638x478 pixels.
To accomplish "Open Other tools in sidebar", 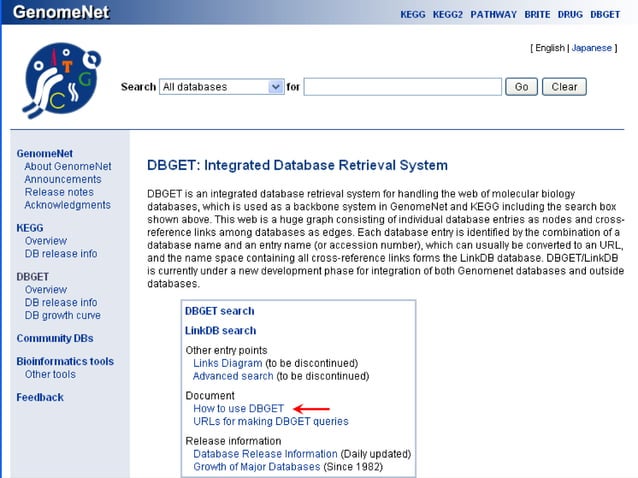I will (50, 374).
